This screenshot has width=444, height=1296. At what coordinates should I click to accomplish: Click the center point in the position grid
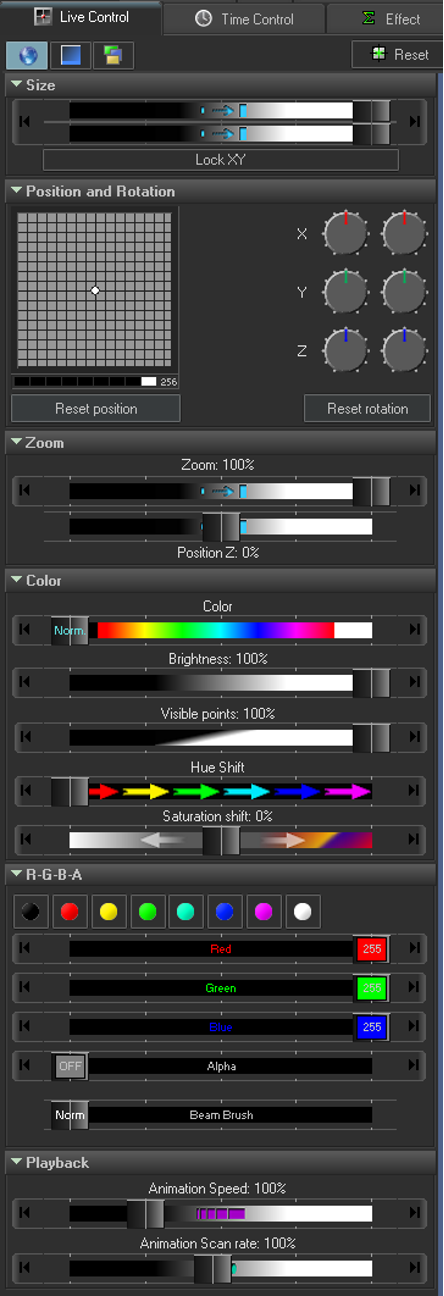point(95,290)
